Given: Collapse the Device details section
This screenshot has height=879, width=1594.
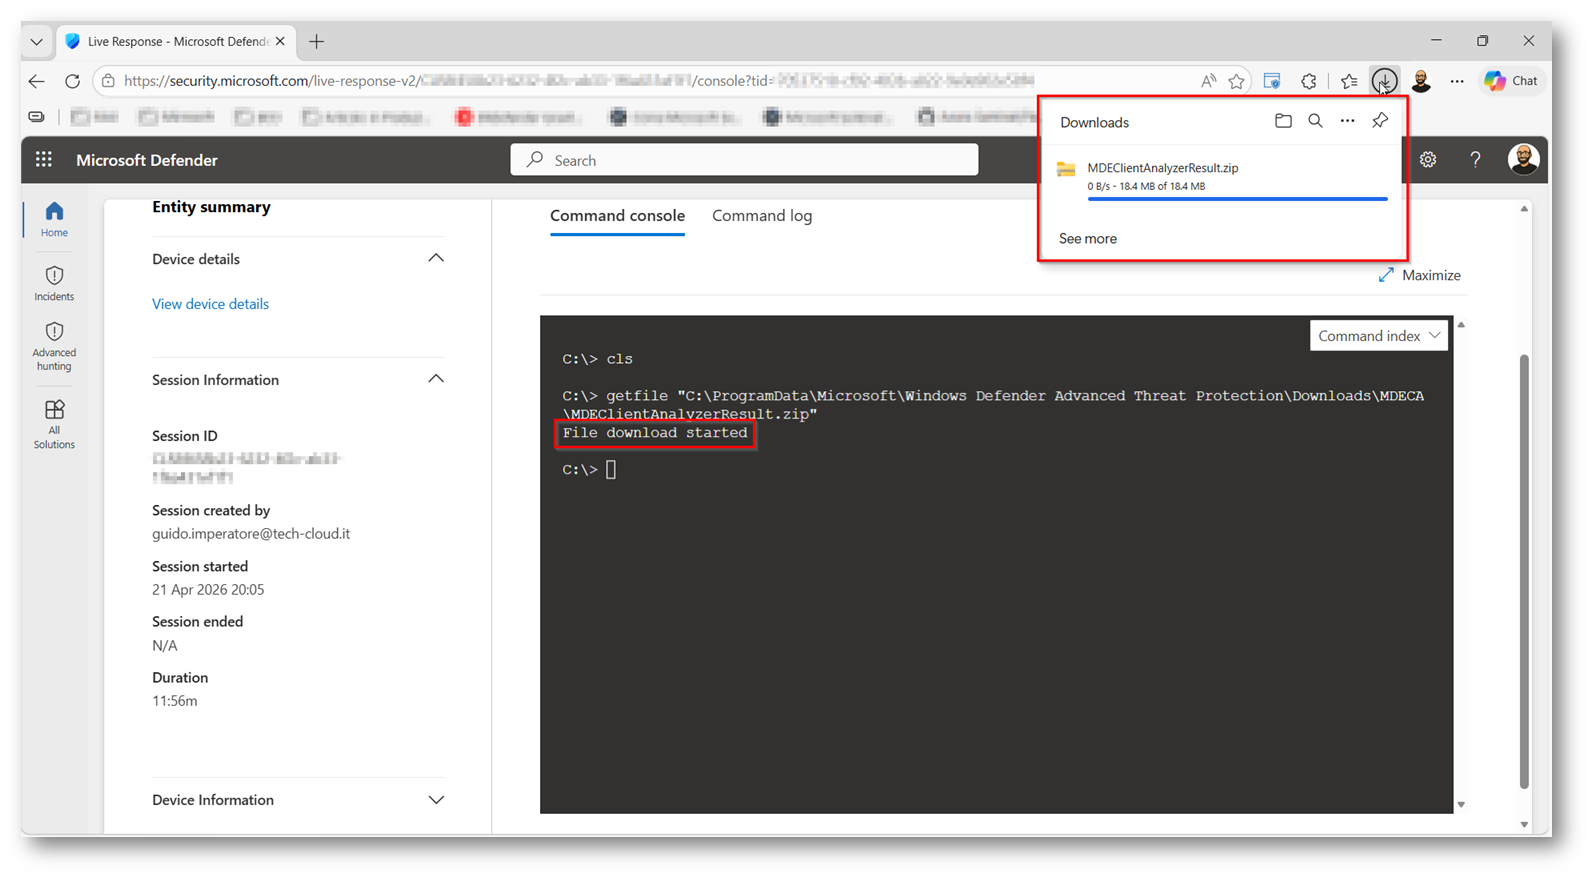Looking at the screenshot, I should click(x=436, y=258).
